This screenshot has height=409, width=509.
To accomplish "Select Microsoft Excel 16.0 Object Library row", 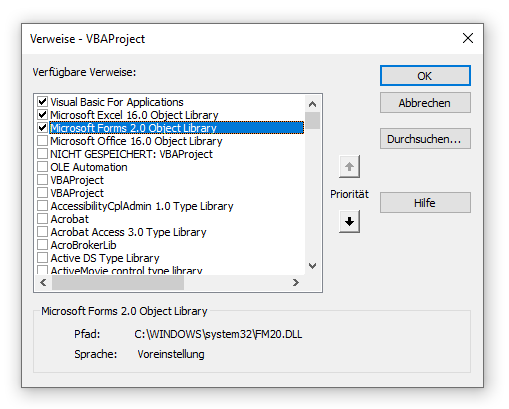I will 134,115.
